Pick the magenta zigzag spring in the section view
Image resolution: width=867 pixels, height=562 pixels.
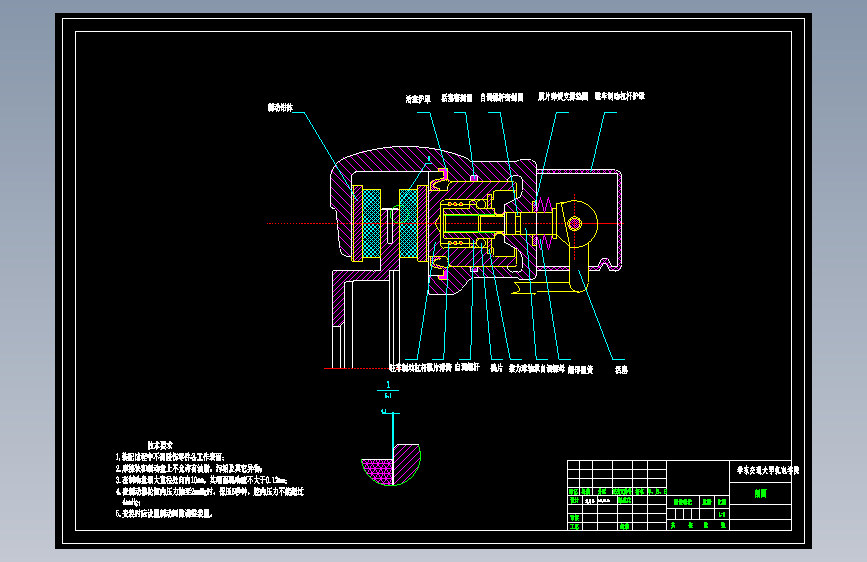click(x=545, y=223)
